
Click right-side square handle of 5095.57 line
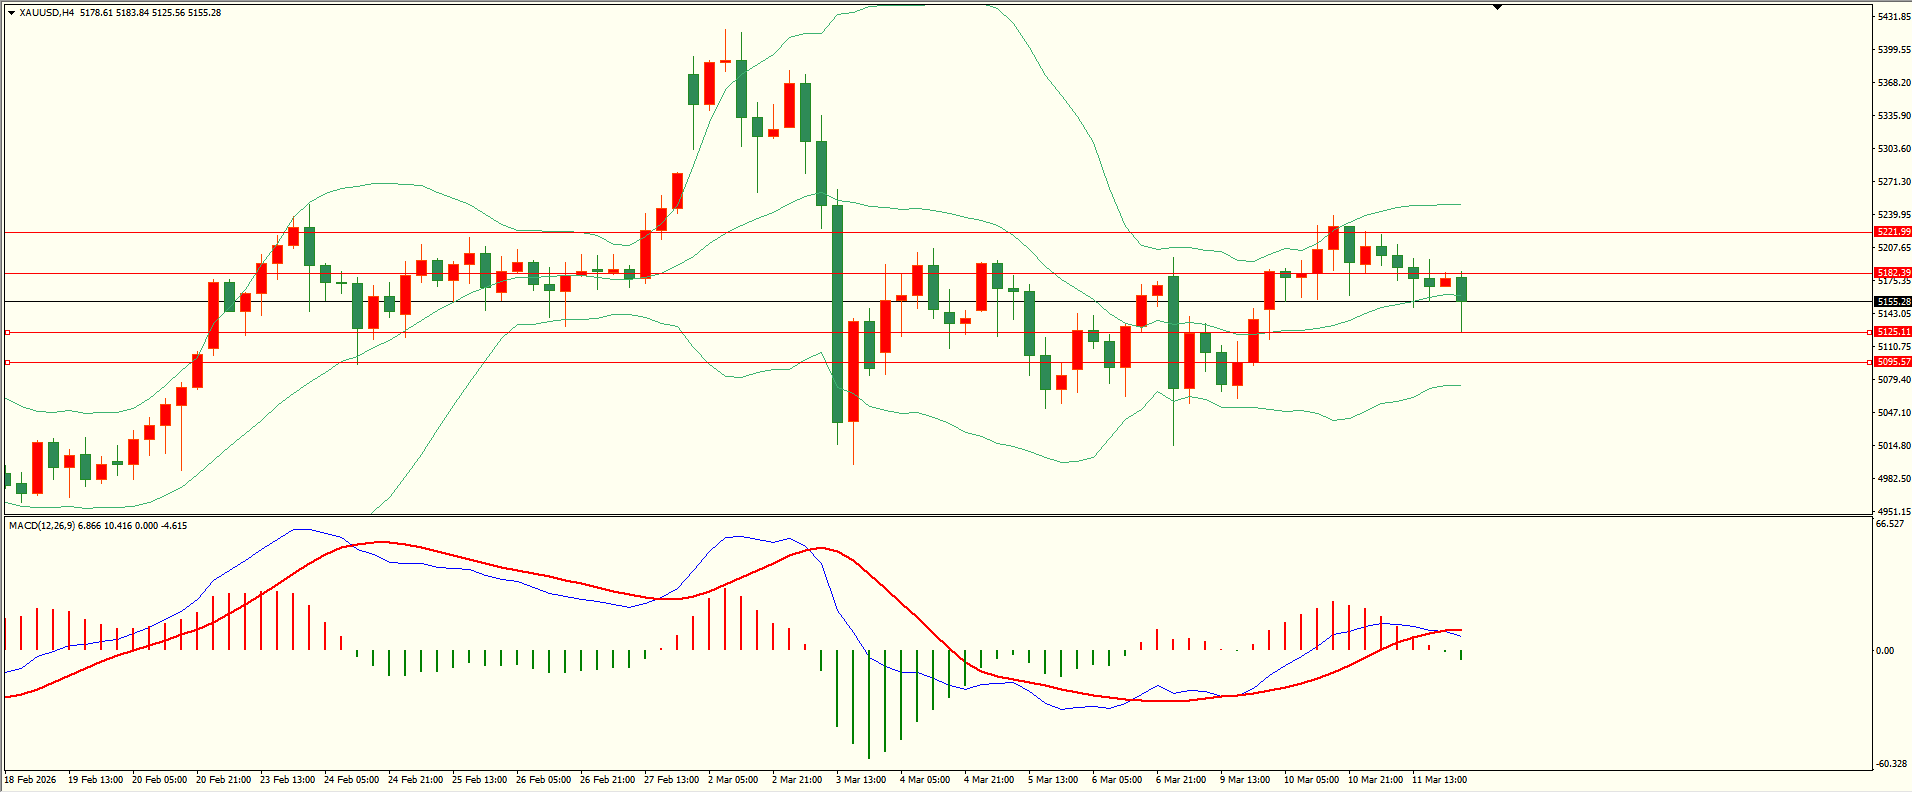tap(1870, 362)
